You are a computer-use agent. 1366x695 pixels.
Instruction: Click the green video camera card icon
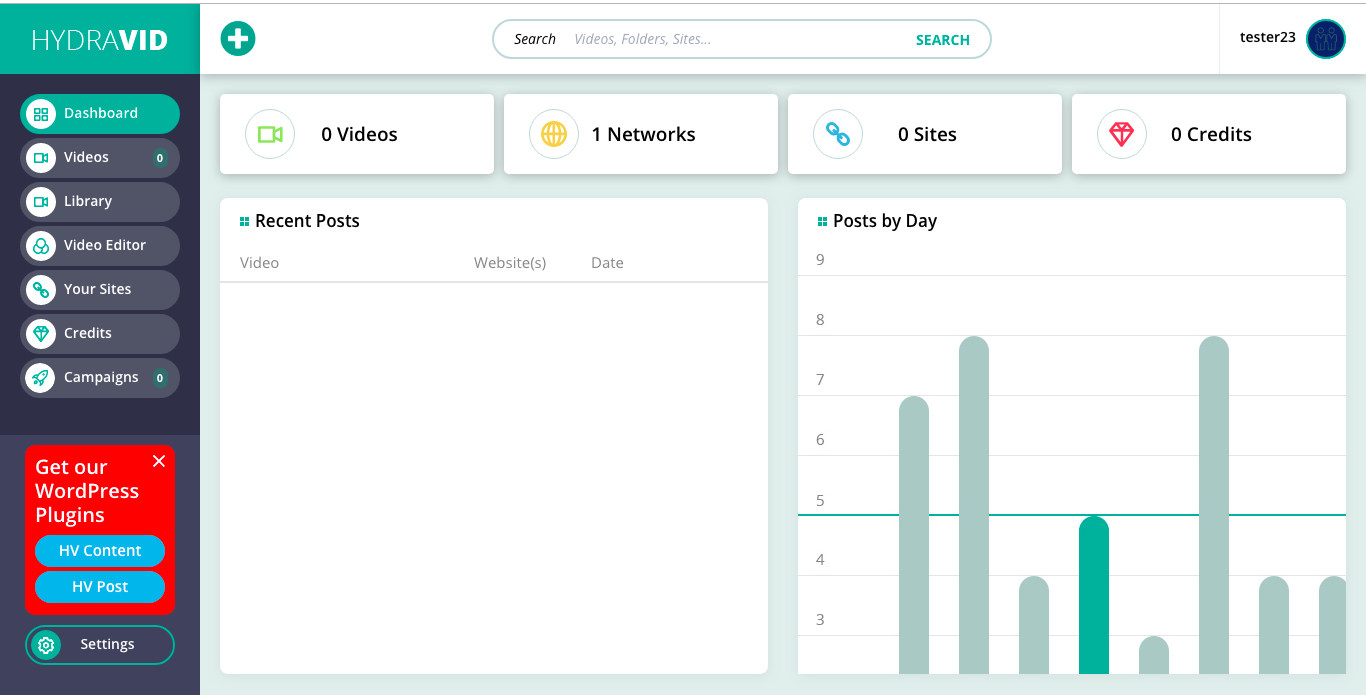point(270,134)
